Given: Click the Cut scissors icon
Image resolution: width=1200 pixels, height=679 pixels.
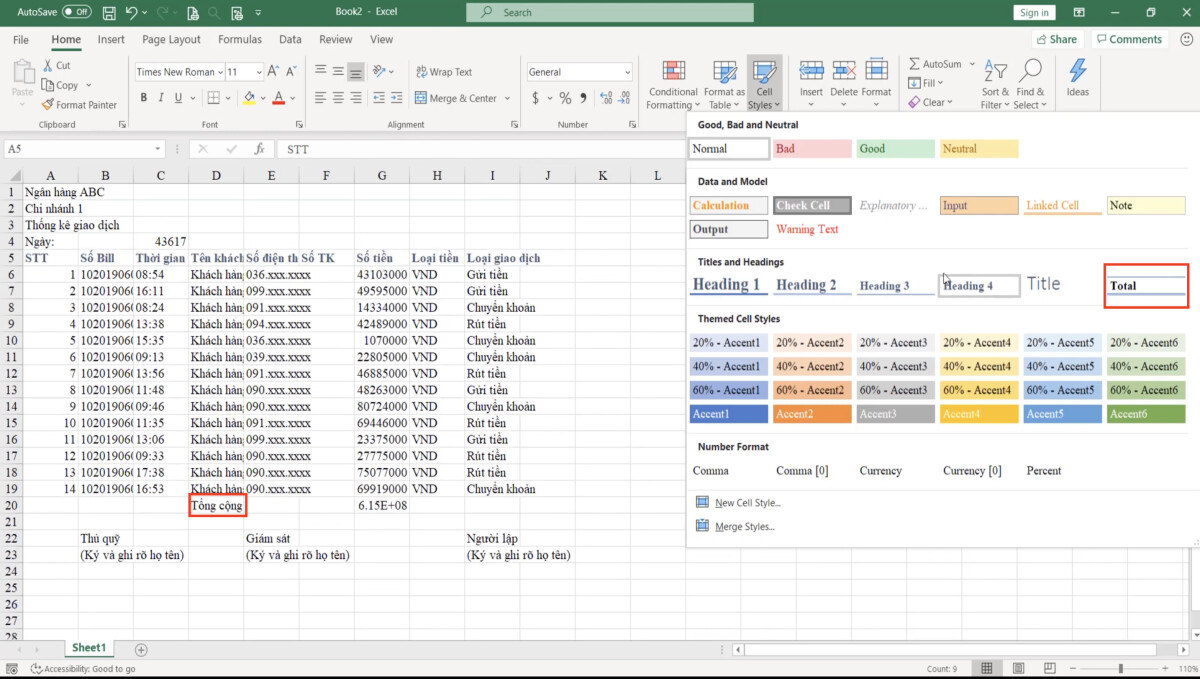Looking at the screenshot, I should (x=47, y=66).
